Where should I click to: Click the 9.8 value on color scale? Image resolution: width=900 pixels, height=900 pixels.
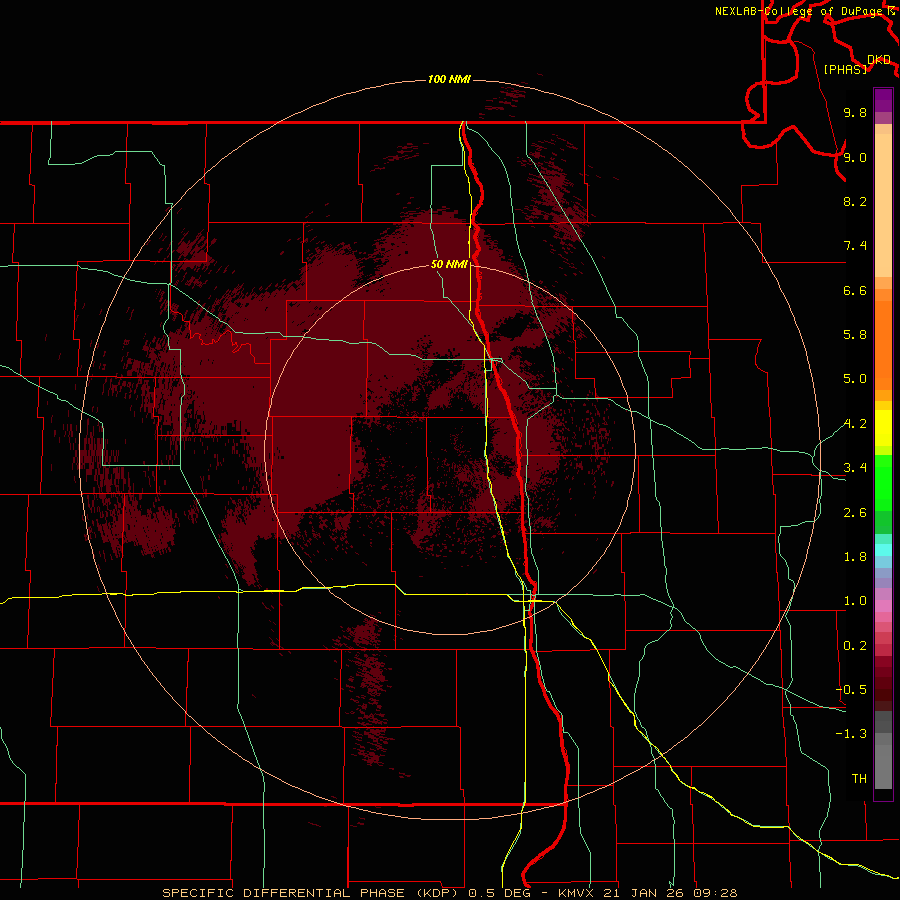click(x=855, y=112)
